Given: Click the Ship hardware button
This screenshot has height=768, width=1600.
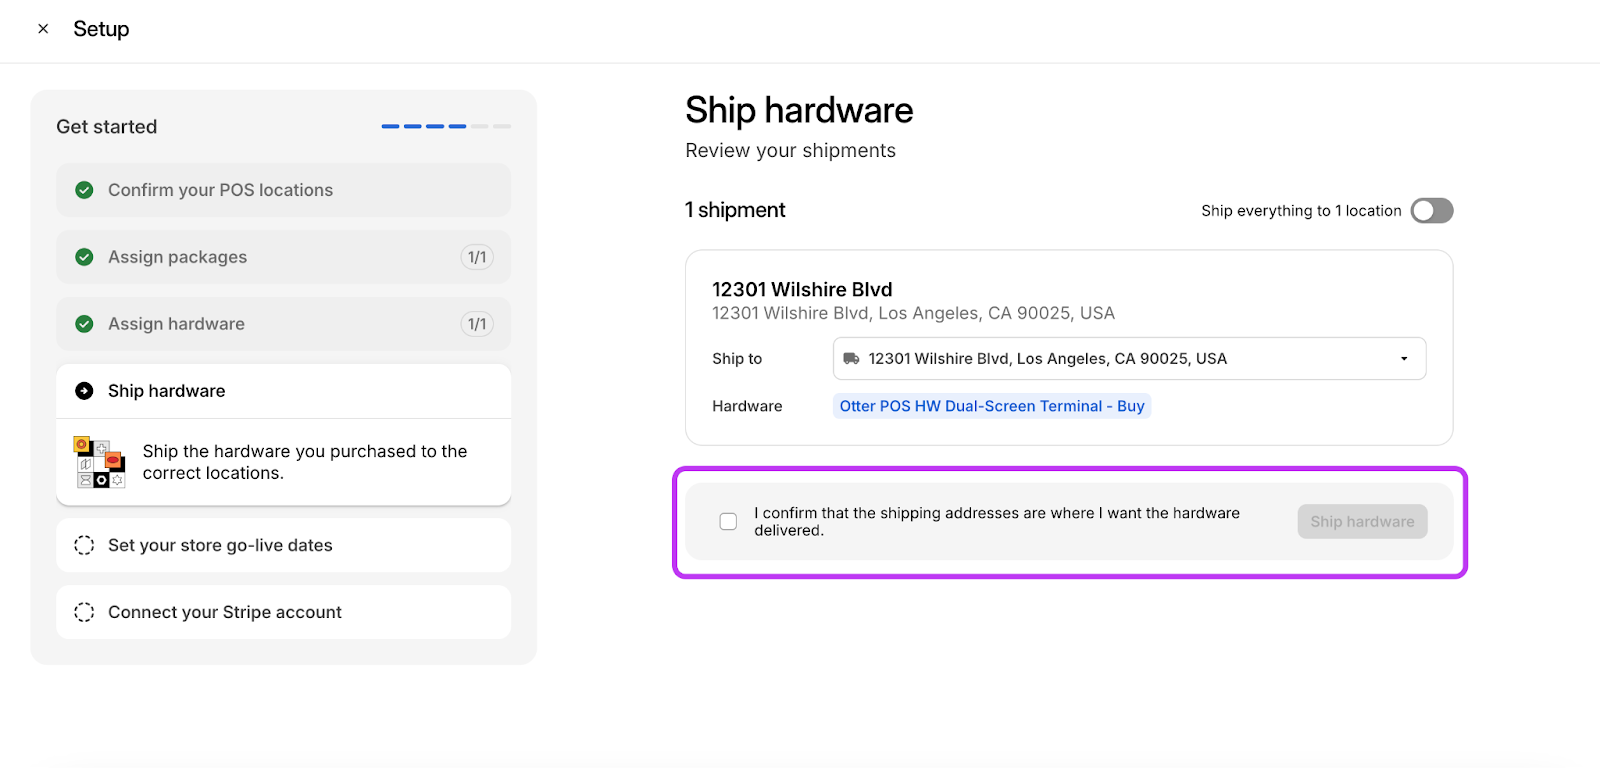Looking at the screenshot, I should 1362,522.
